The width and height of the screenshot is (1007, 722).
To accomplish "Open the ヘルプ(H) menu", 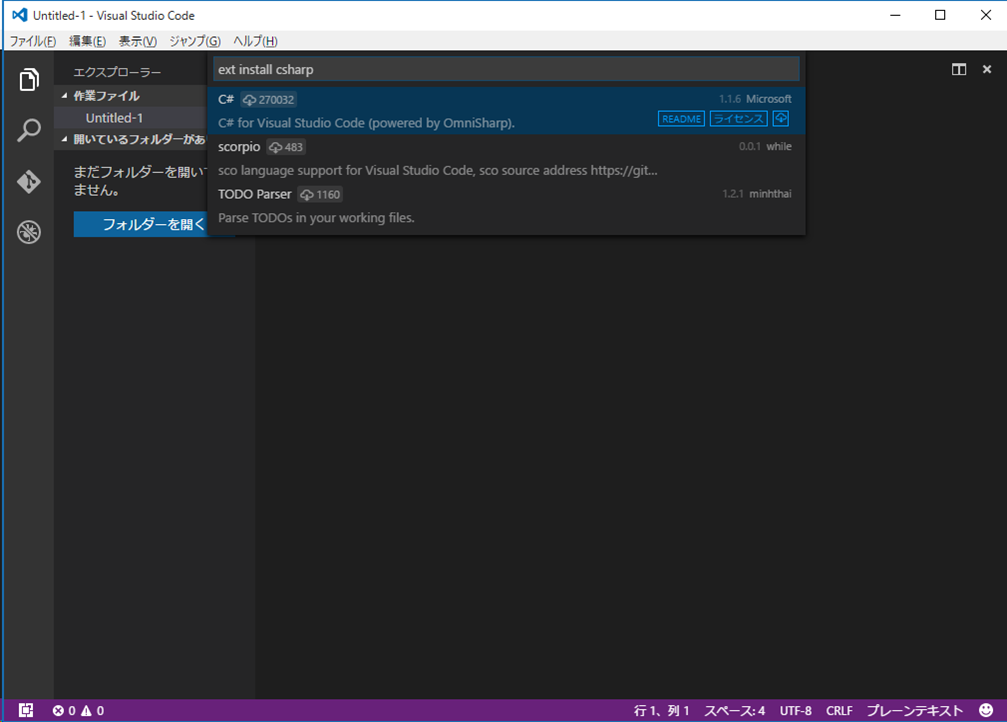I will pyautogui.click(x=255, y=41).
